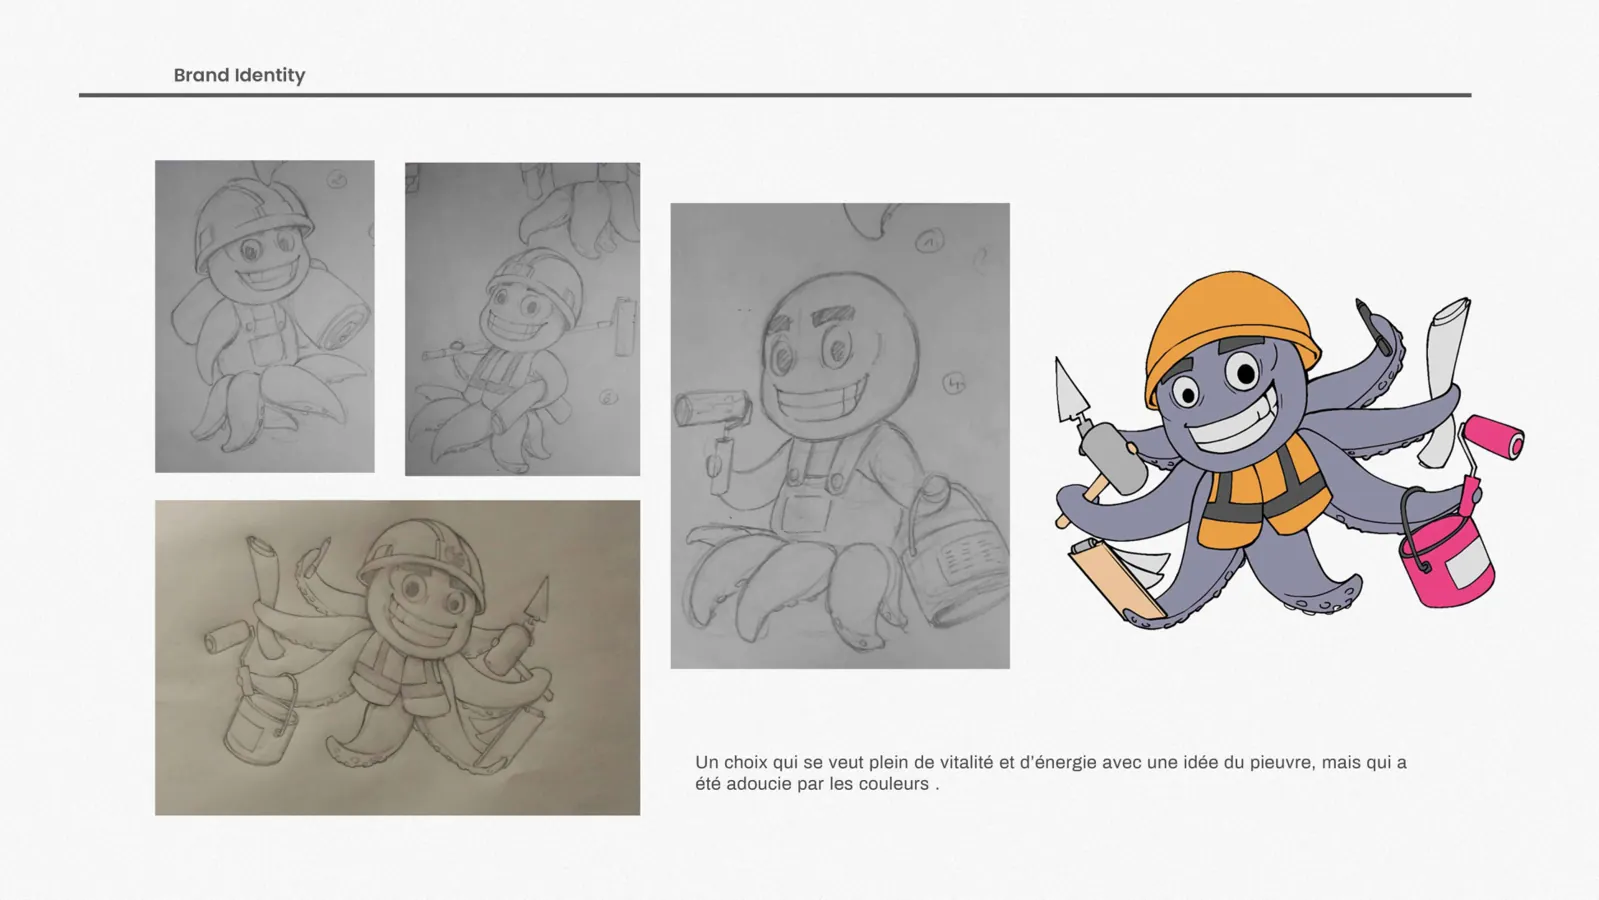Click the French description paragraph about pieuvre
This screenshot has height=900, width=1599.
point(1051,773)
